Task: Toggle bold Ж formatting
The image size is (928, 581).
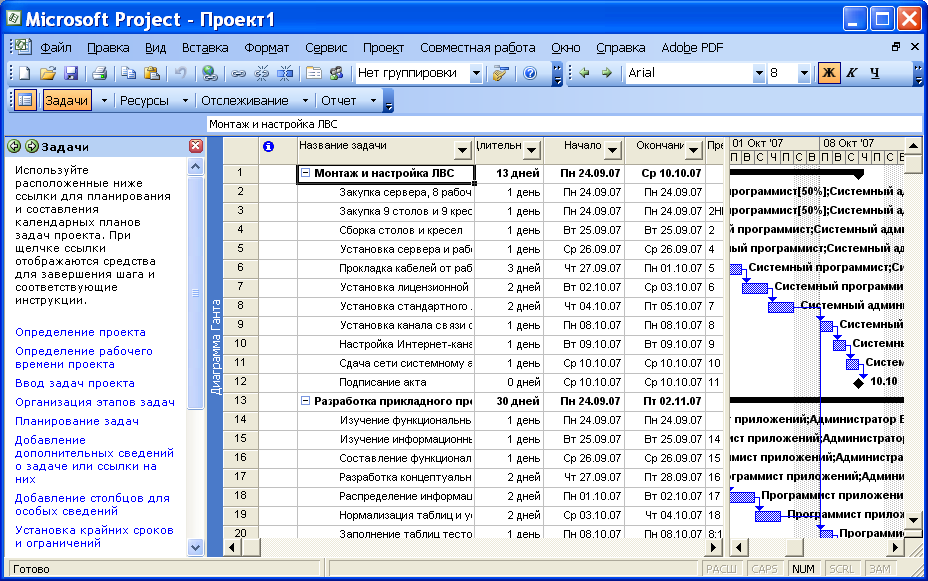Action: pyautogui.click(x=829, y=73)
